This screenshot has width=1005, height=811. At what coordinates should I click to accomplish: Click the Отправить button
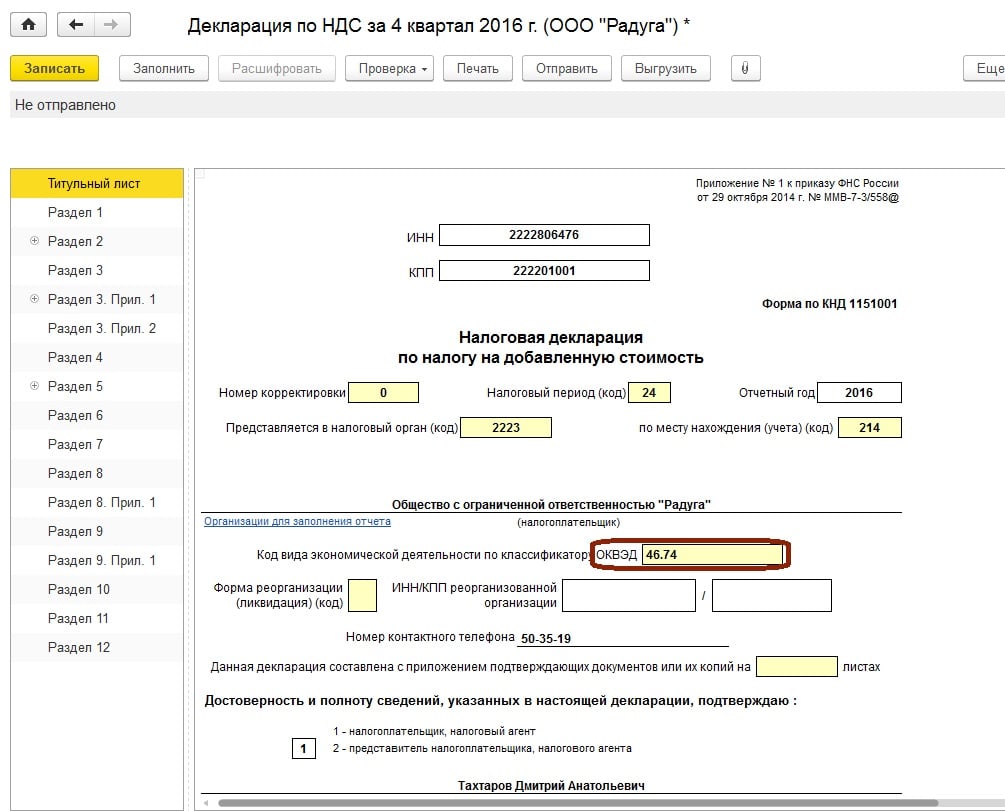[566, 68]
